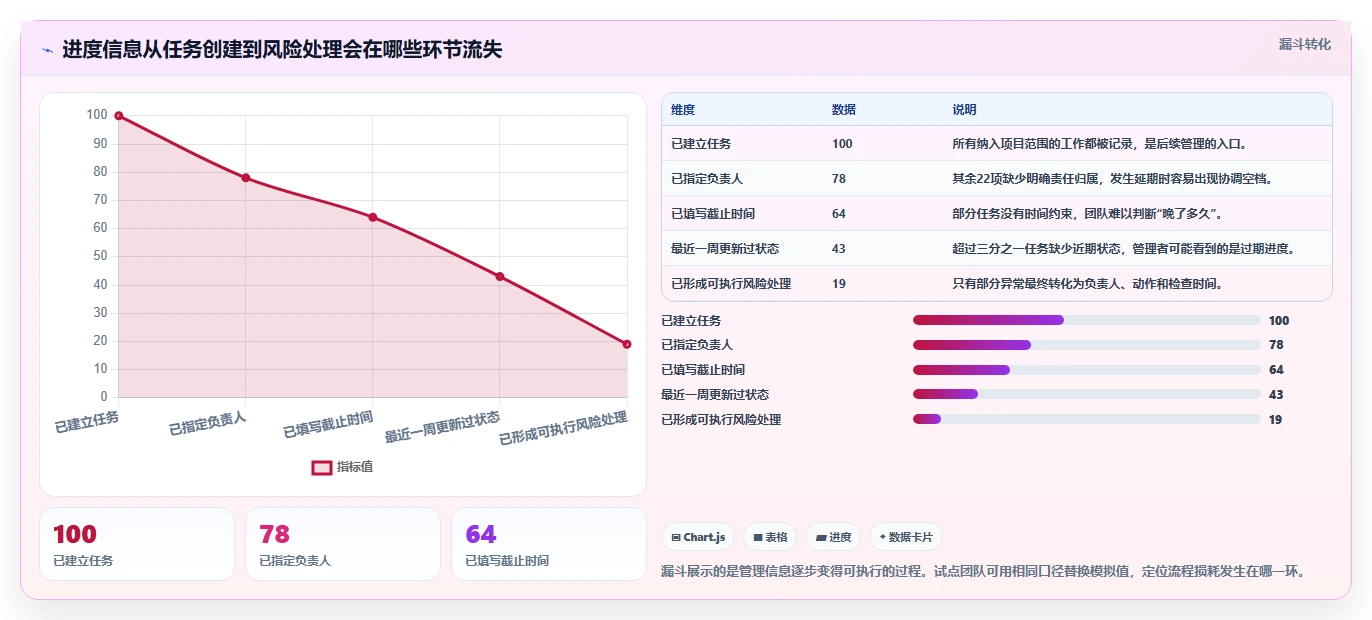Click description starting 所有纳入项目范围
1372x620 pixels.
[1099, 144]
